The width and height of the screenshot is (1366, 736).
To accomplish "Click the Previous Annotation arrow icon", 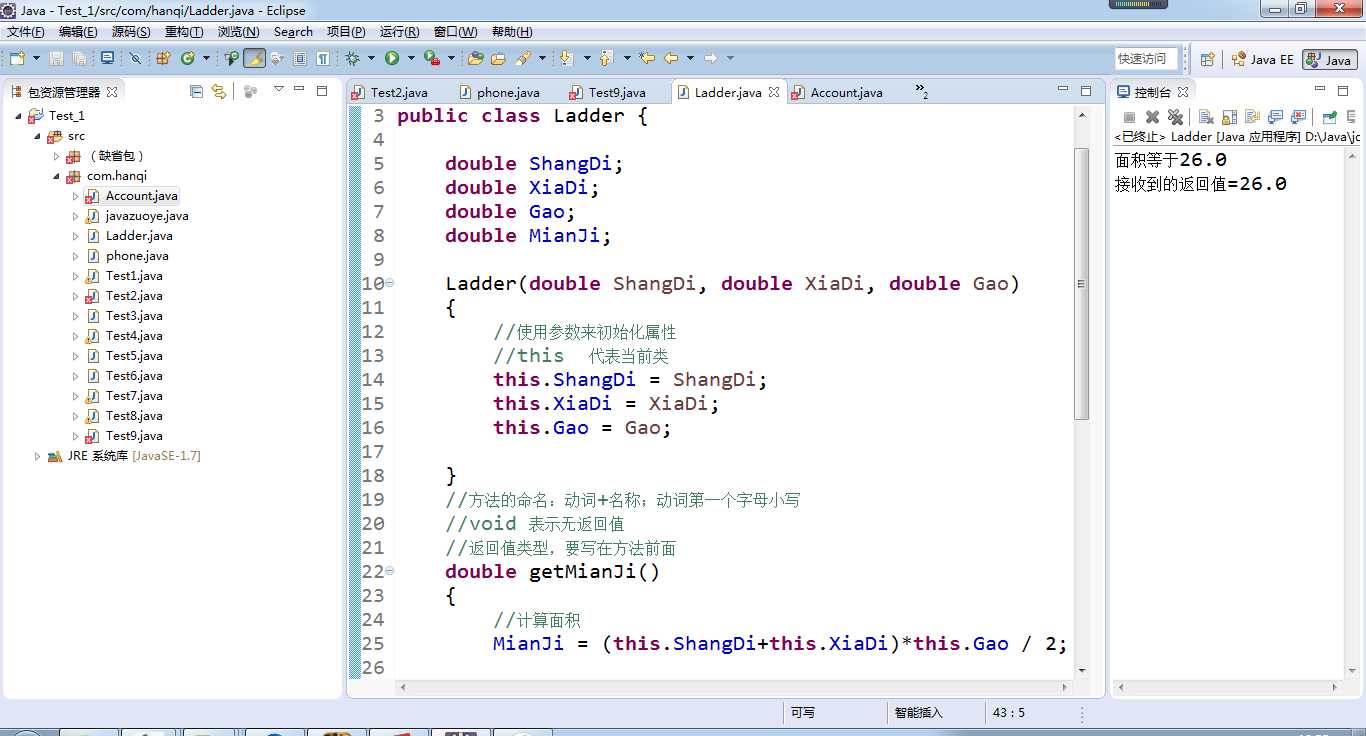I will pyautogui.click(x=605, y=58).
